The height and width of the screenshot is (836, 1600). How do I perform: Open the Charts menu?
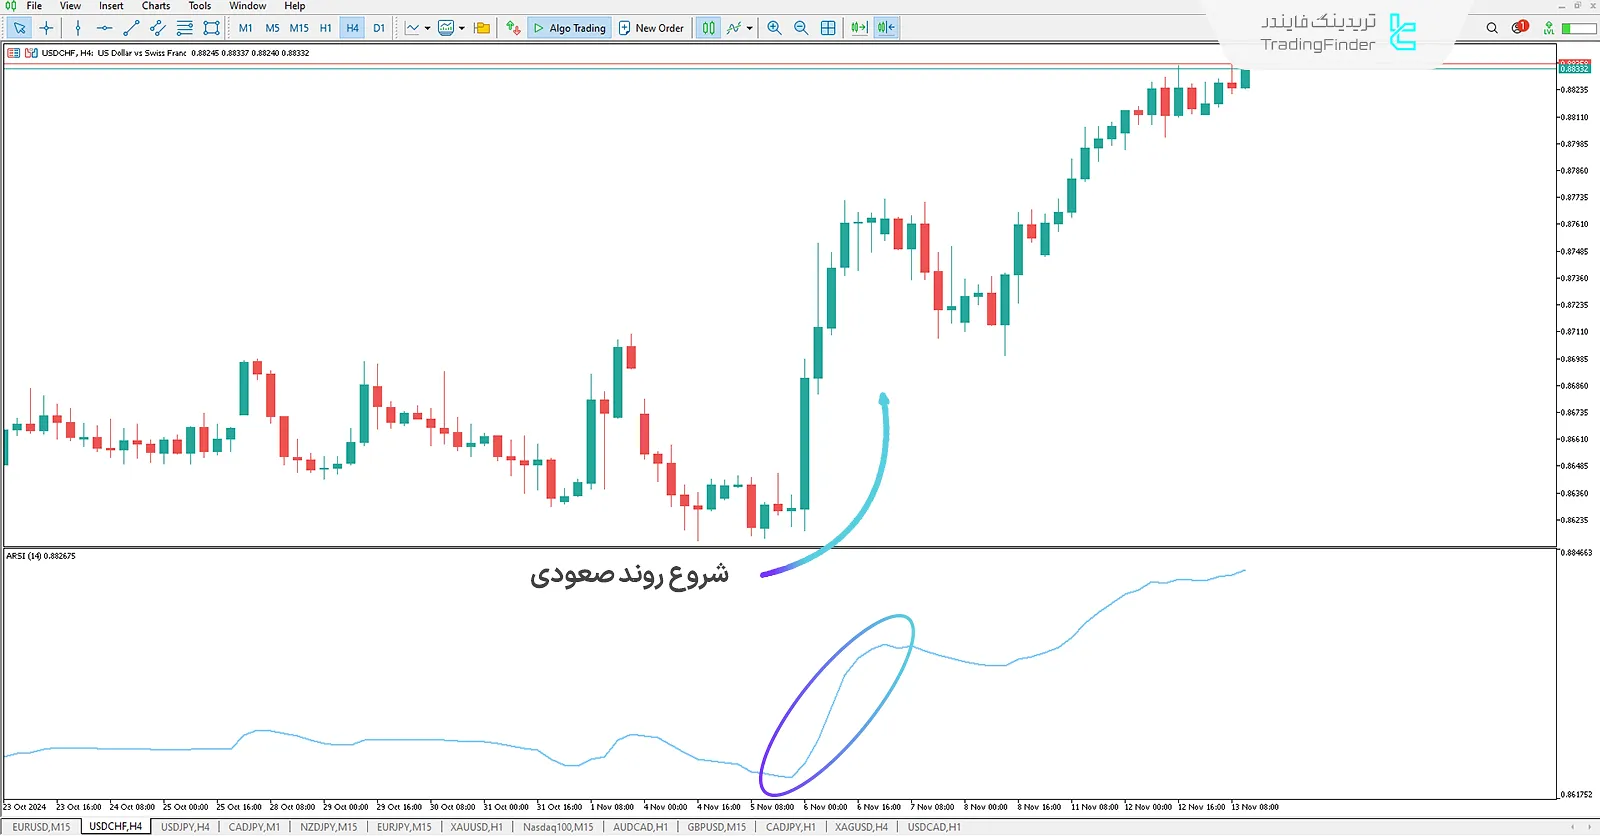click(x=155, y=6)
